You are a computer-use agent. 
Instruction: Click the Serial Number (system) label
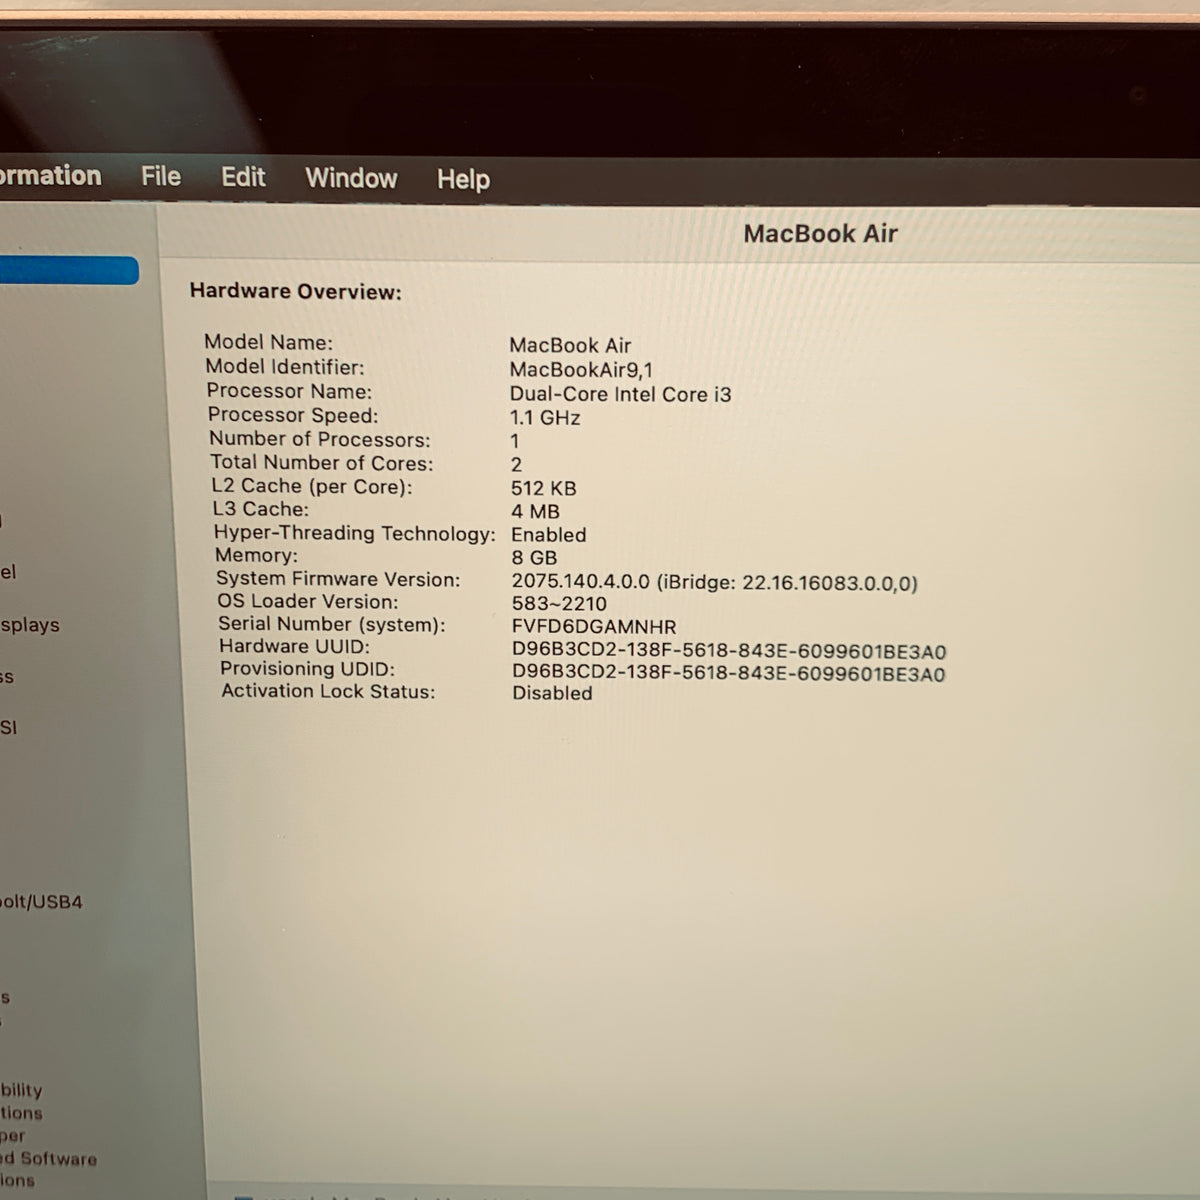point(331,624)
